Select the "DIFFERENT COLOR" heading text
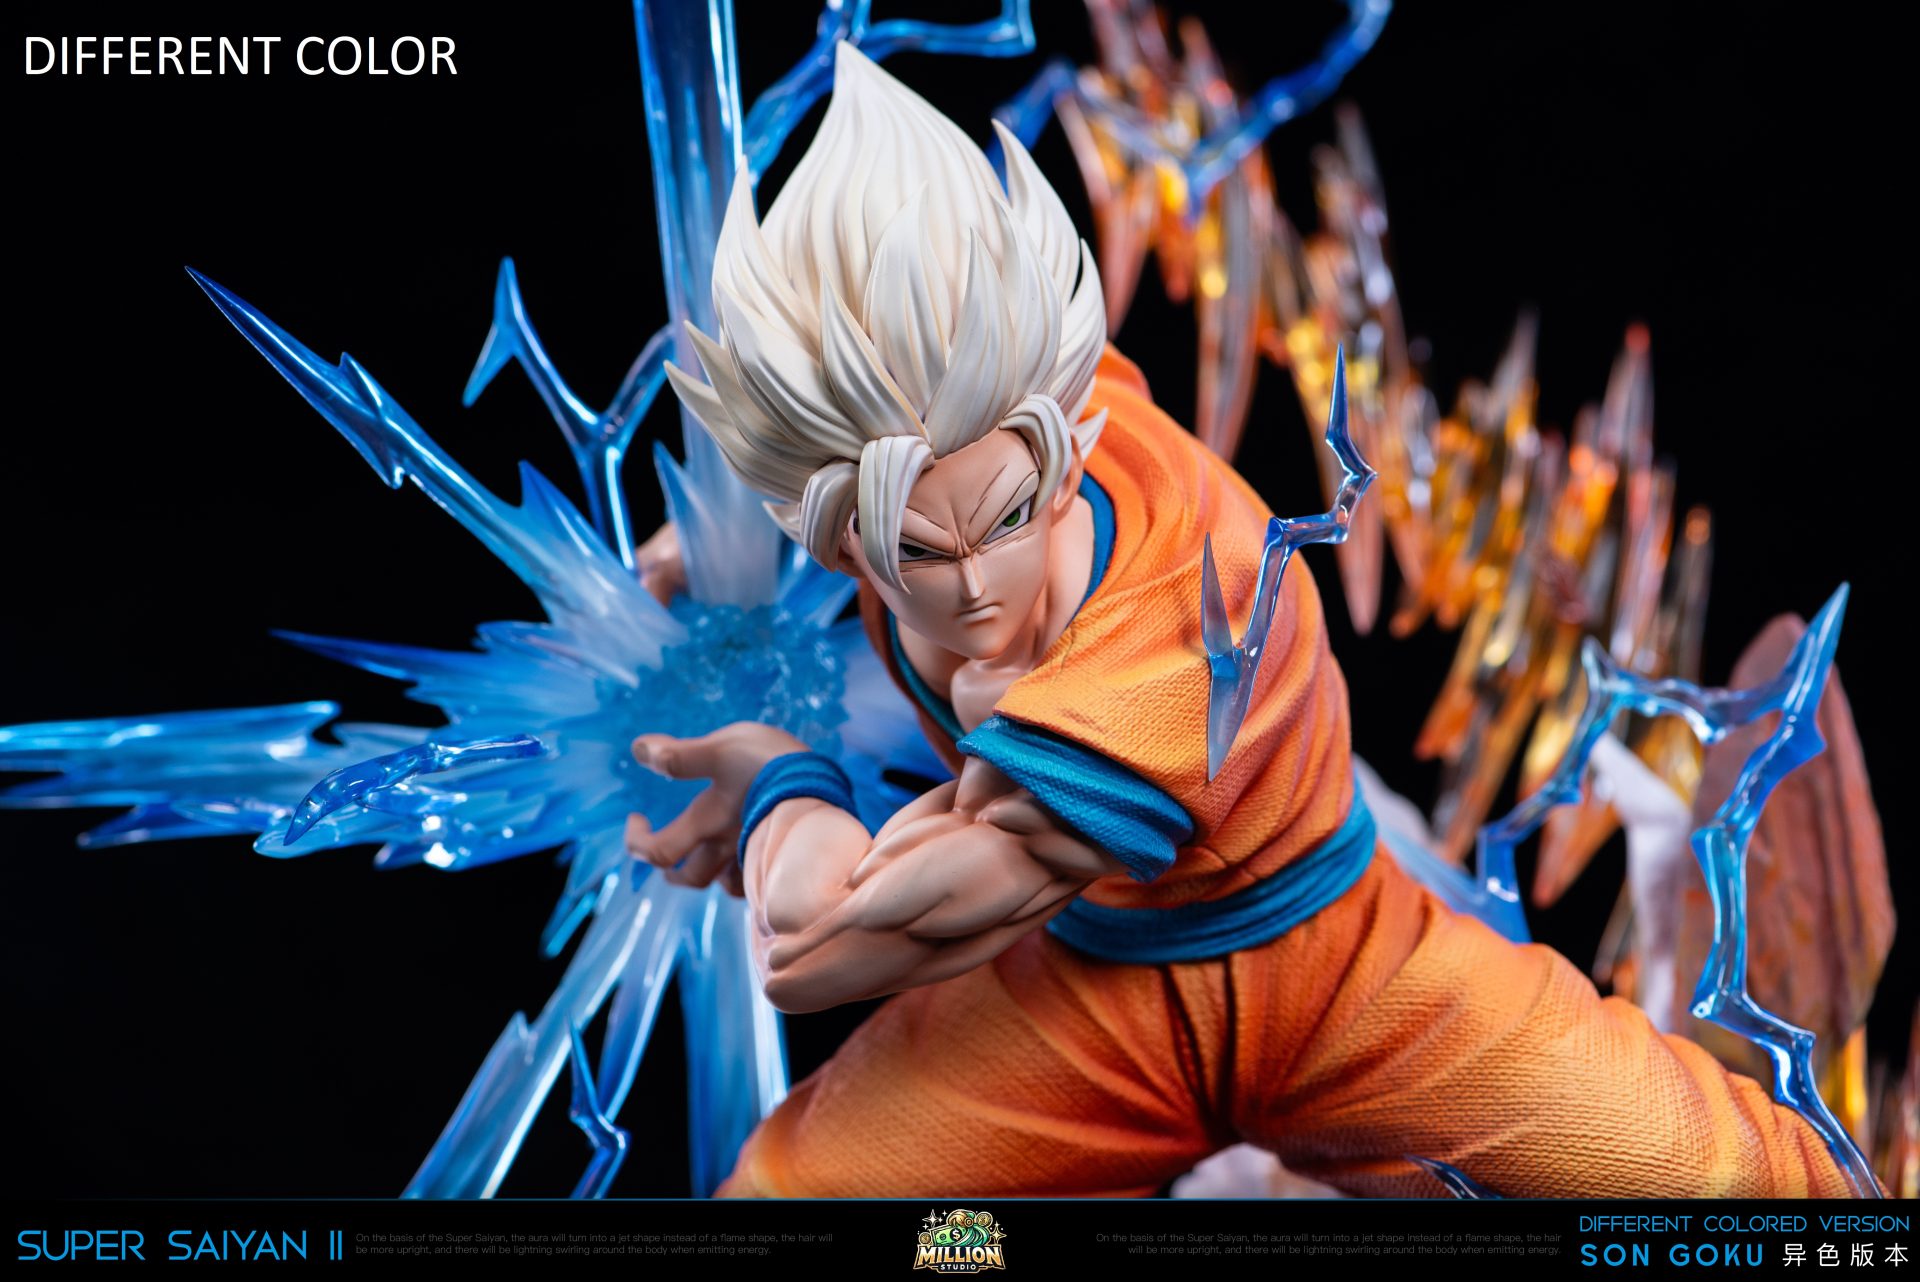The image size is (1920, 1282). pyautogui.click(x=240, y=56)
